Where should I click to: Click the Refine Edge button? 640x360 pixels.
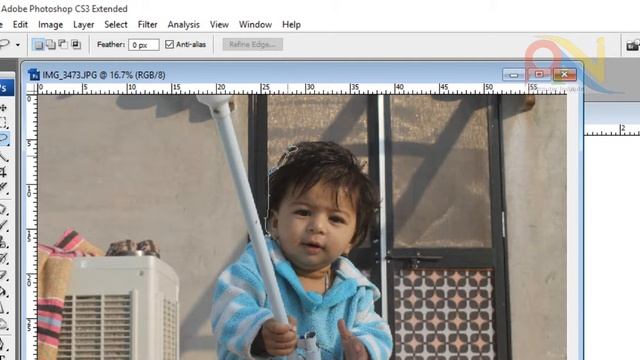pyautogui.click(x=253, y=44)
